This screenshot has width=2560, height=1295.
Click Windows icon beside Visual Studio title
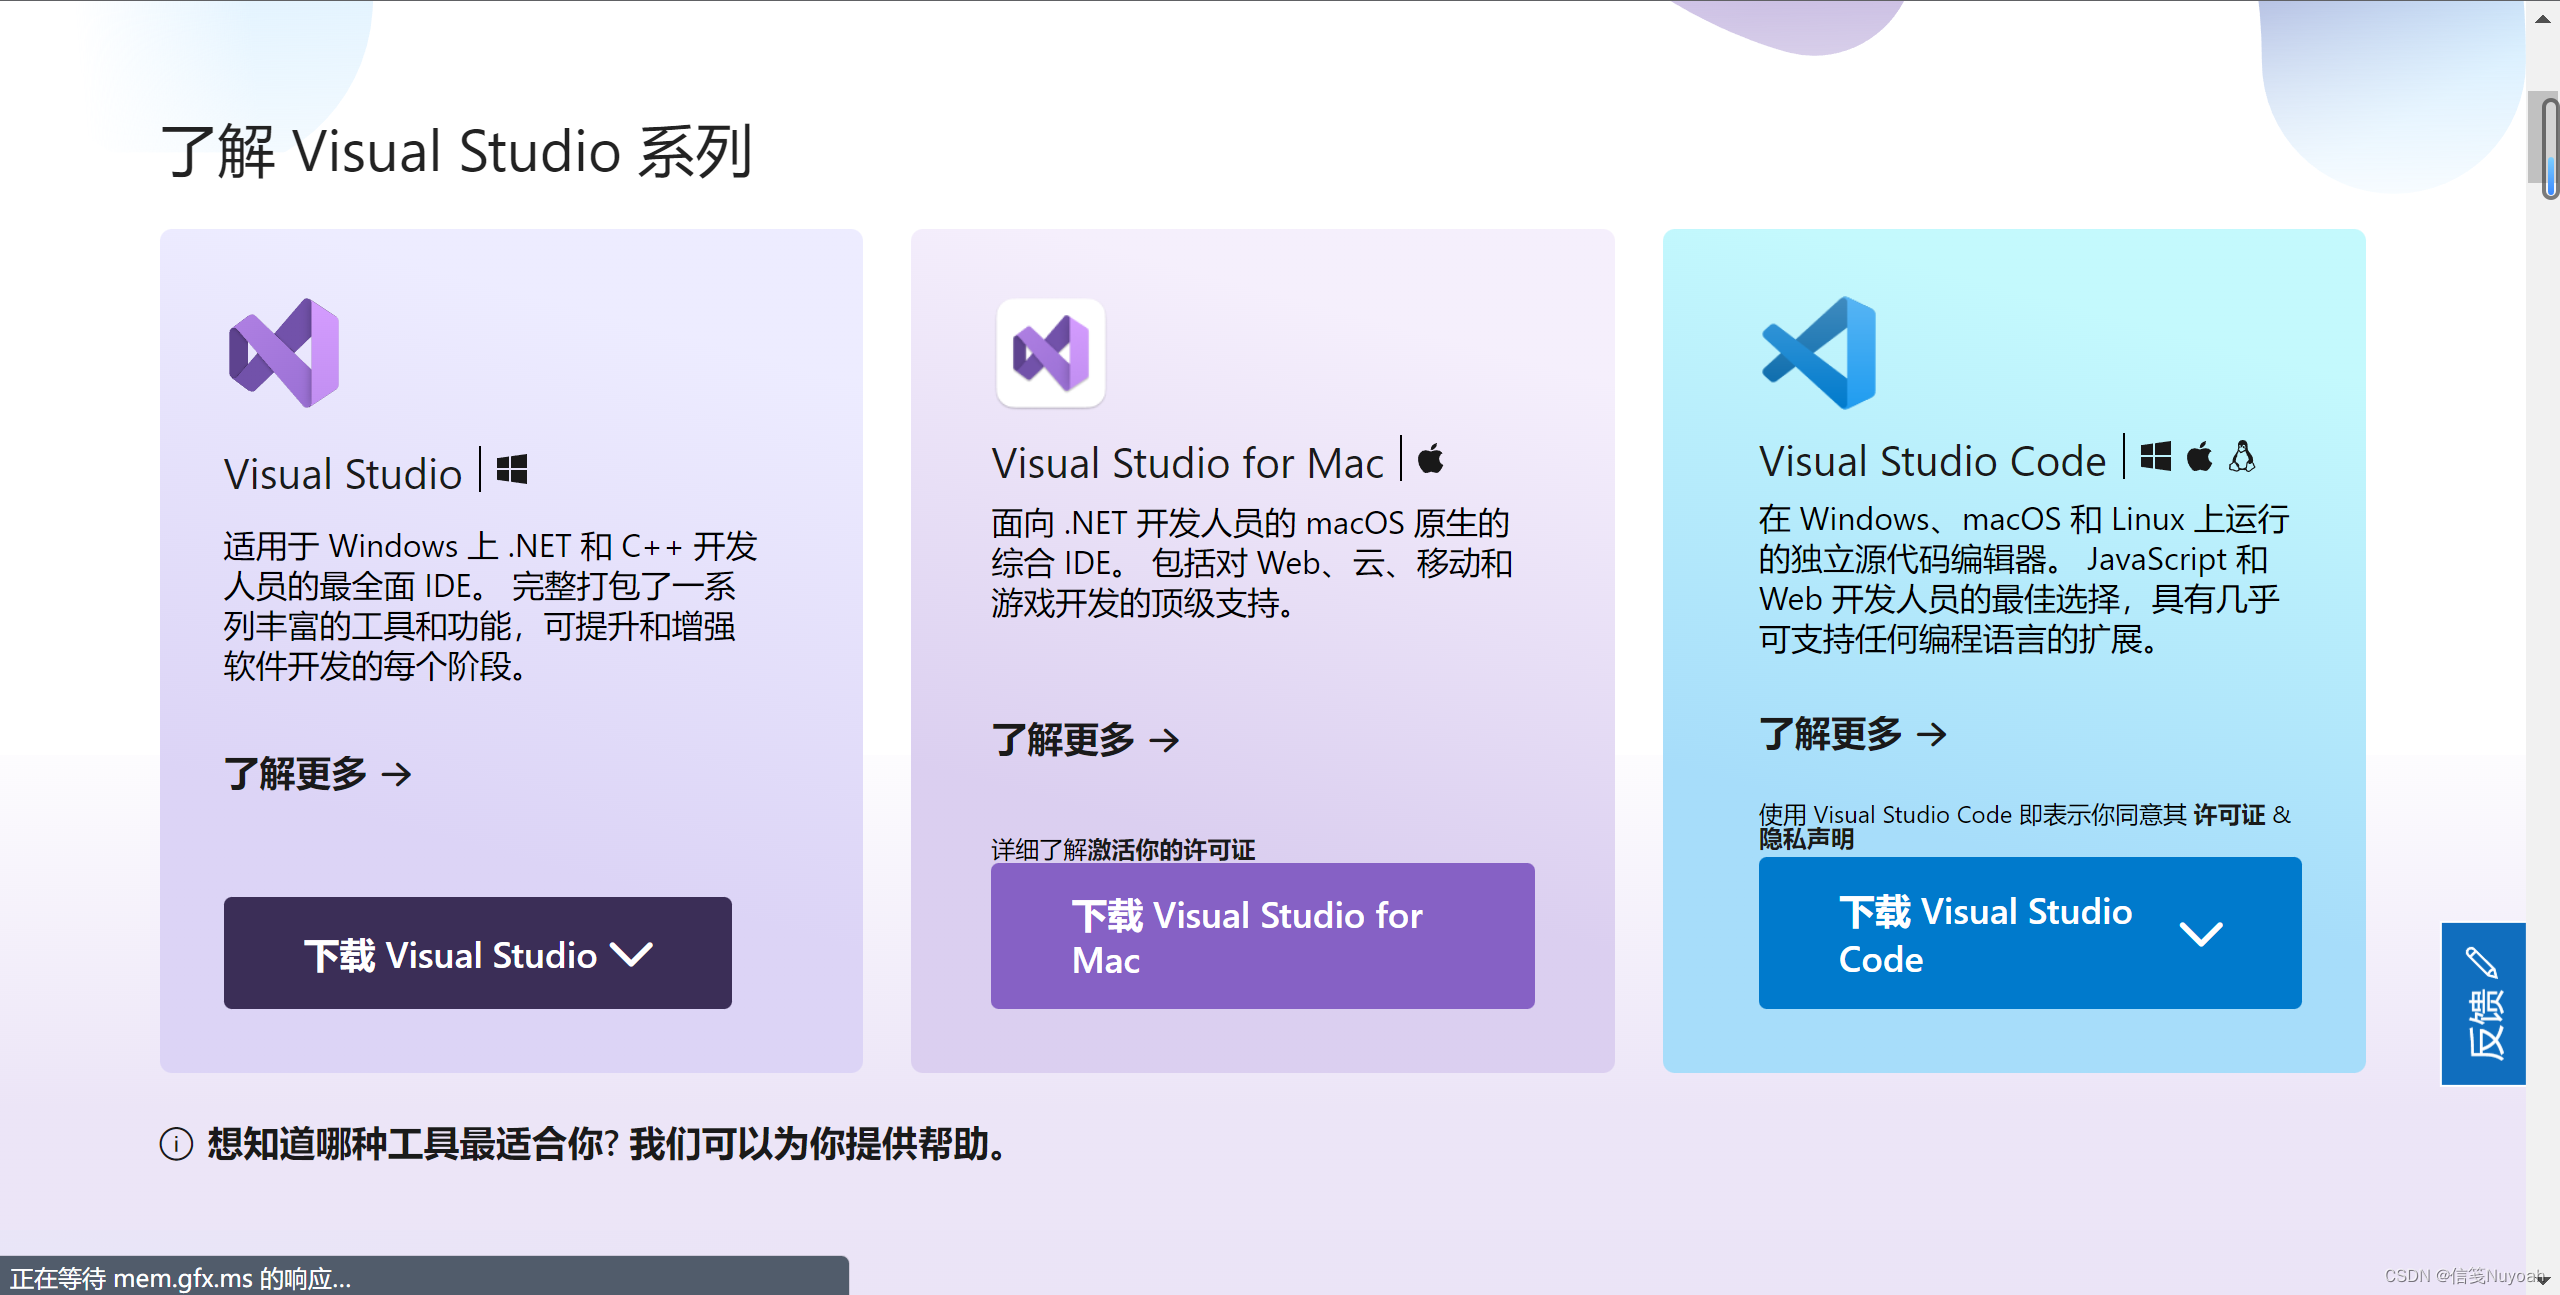512,469
